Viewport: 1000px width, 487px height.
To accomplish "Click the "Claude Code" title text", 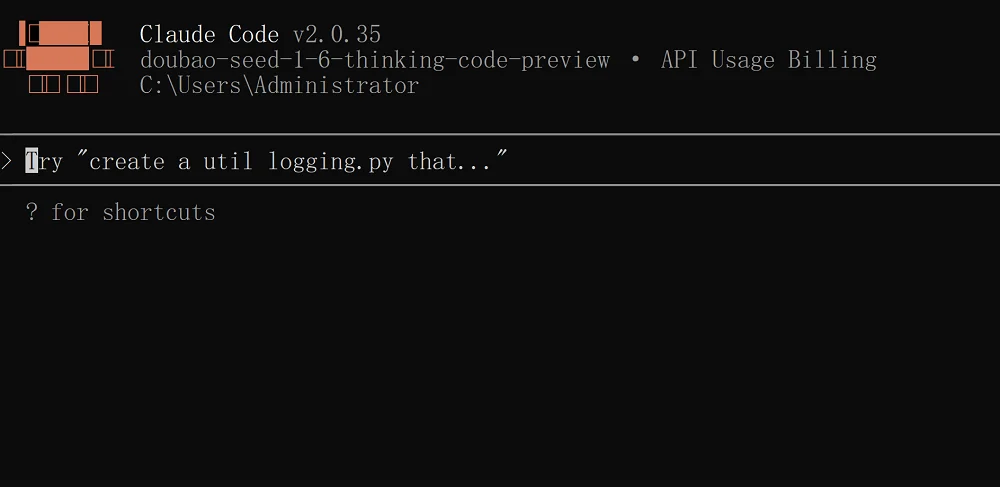I will pyautogui.click(x=209, y=35).
